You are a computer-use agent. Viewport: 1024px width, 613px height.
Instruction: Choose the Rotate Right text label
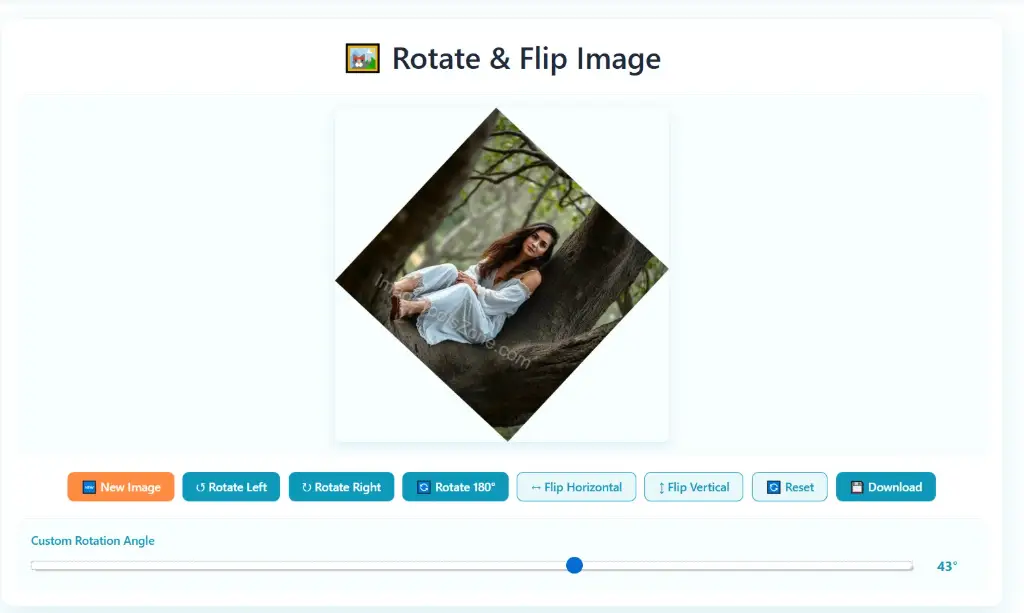tap(347, 487)
